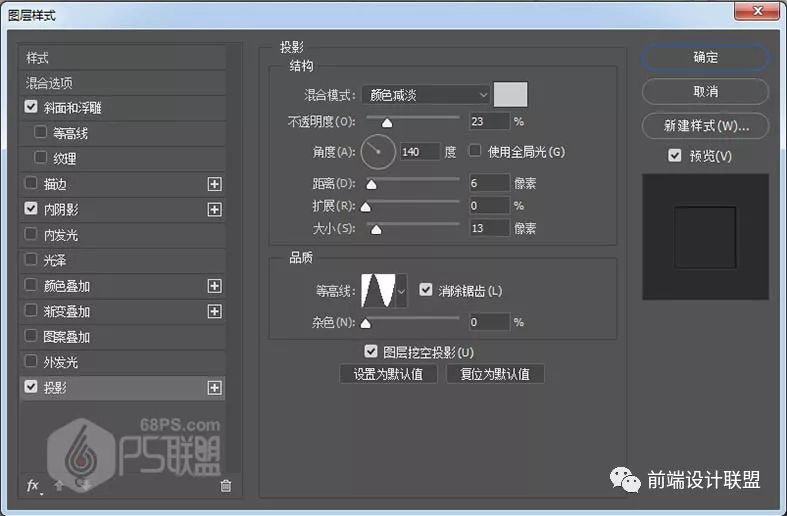This screenshot has height=516, width=787.
Task: Open the shadow color swatch
Action: [510, 94]
